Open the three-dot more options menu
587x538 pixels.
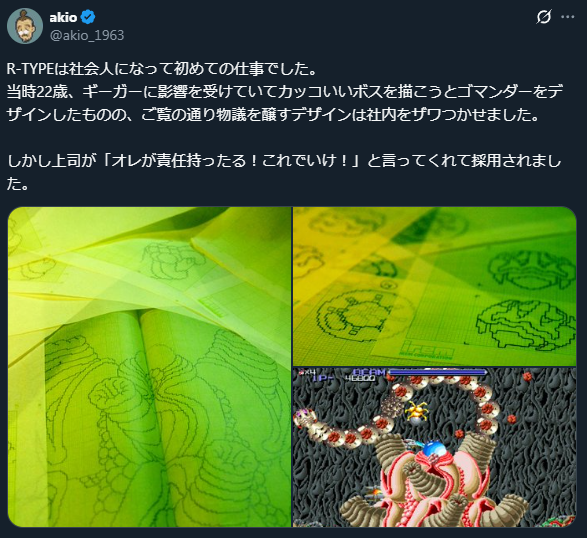(x=568, y=17)
